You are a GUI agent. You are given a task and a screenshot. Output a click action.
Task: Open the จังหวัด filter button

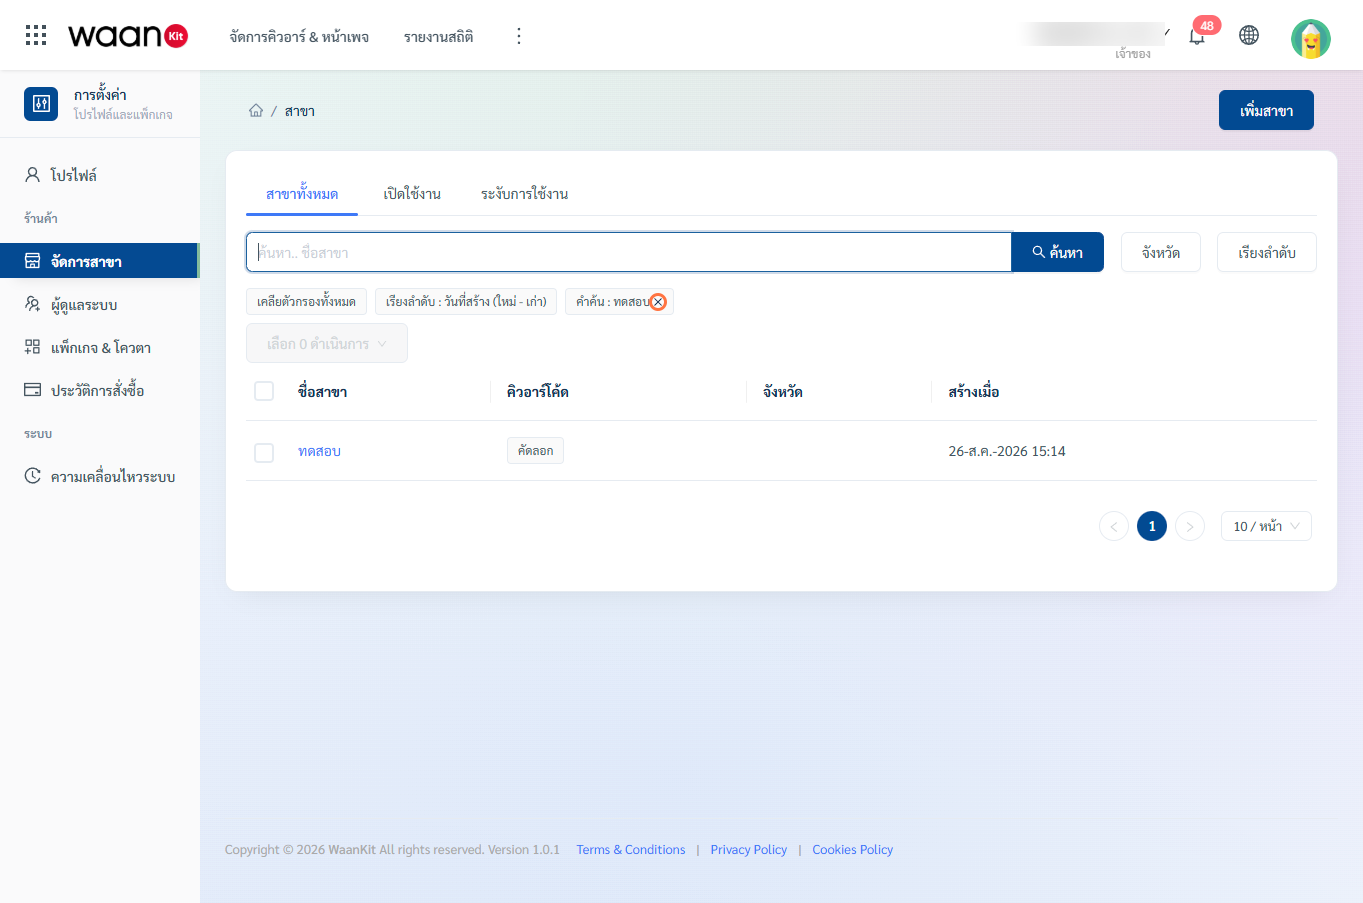click(x=1161, y=252)
